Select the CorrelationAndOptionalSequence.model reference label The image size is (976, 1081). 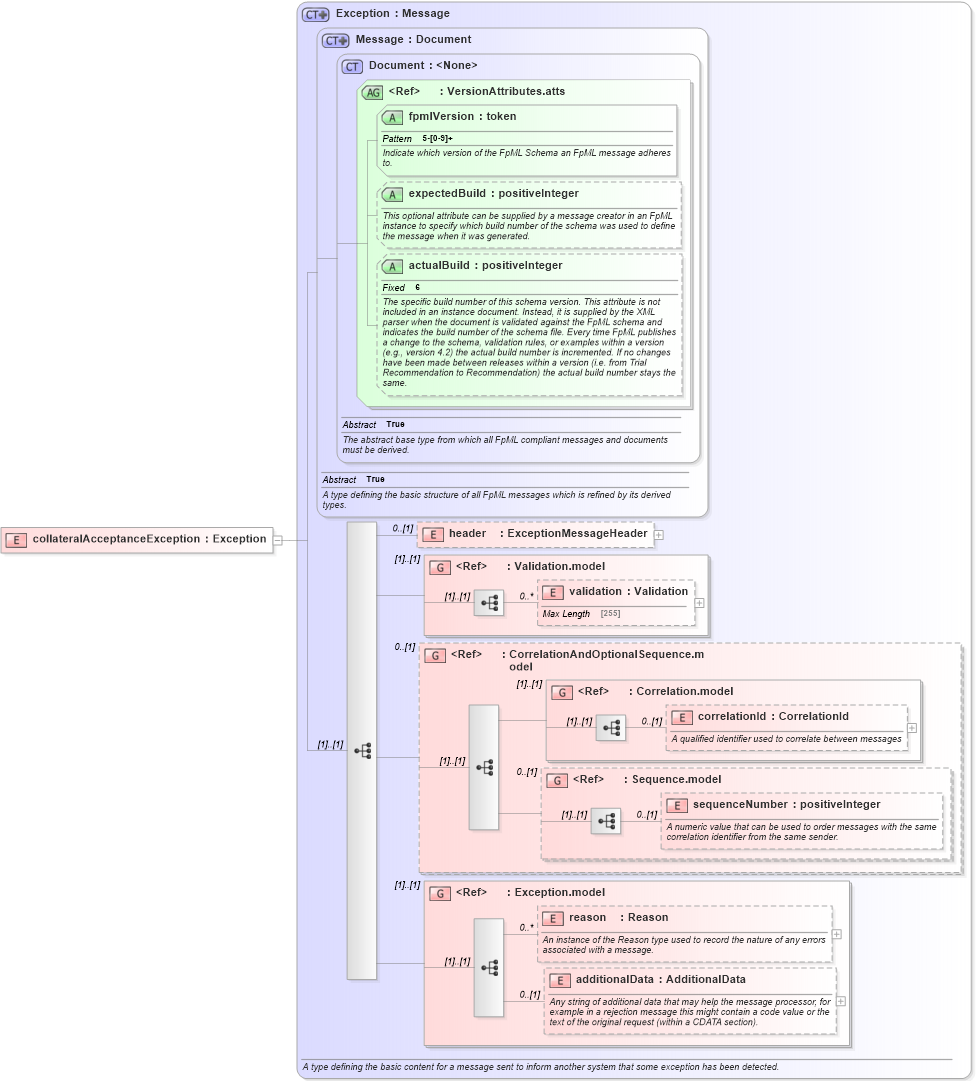[578, 660]
